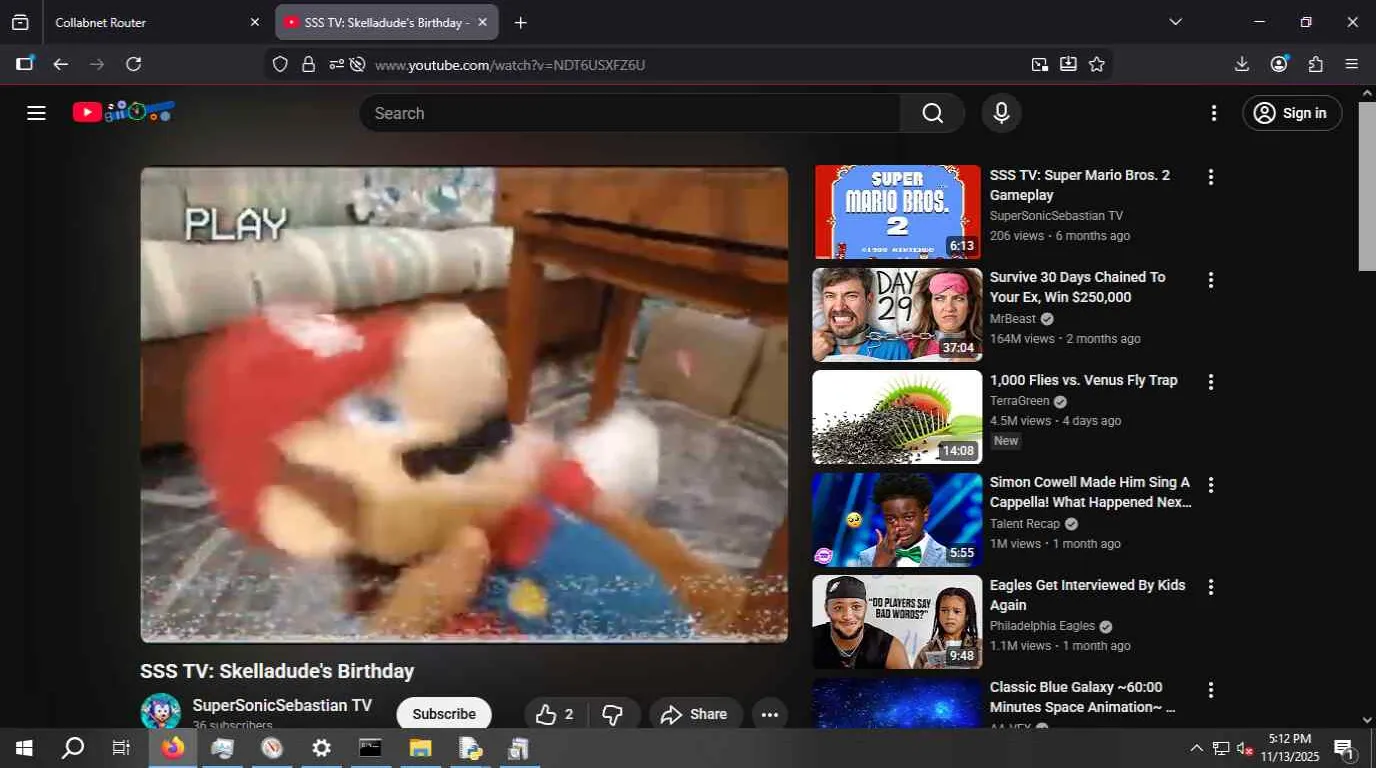This screenshot has width=1376, height=768.
Task: Click the Sign in button
Action: [1291, 113]
